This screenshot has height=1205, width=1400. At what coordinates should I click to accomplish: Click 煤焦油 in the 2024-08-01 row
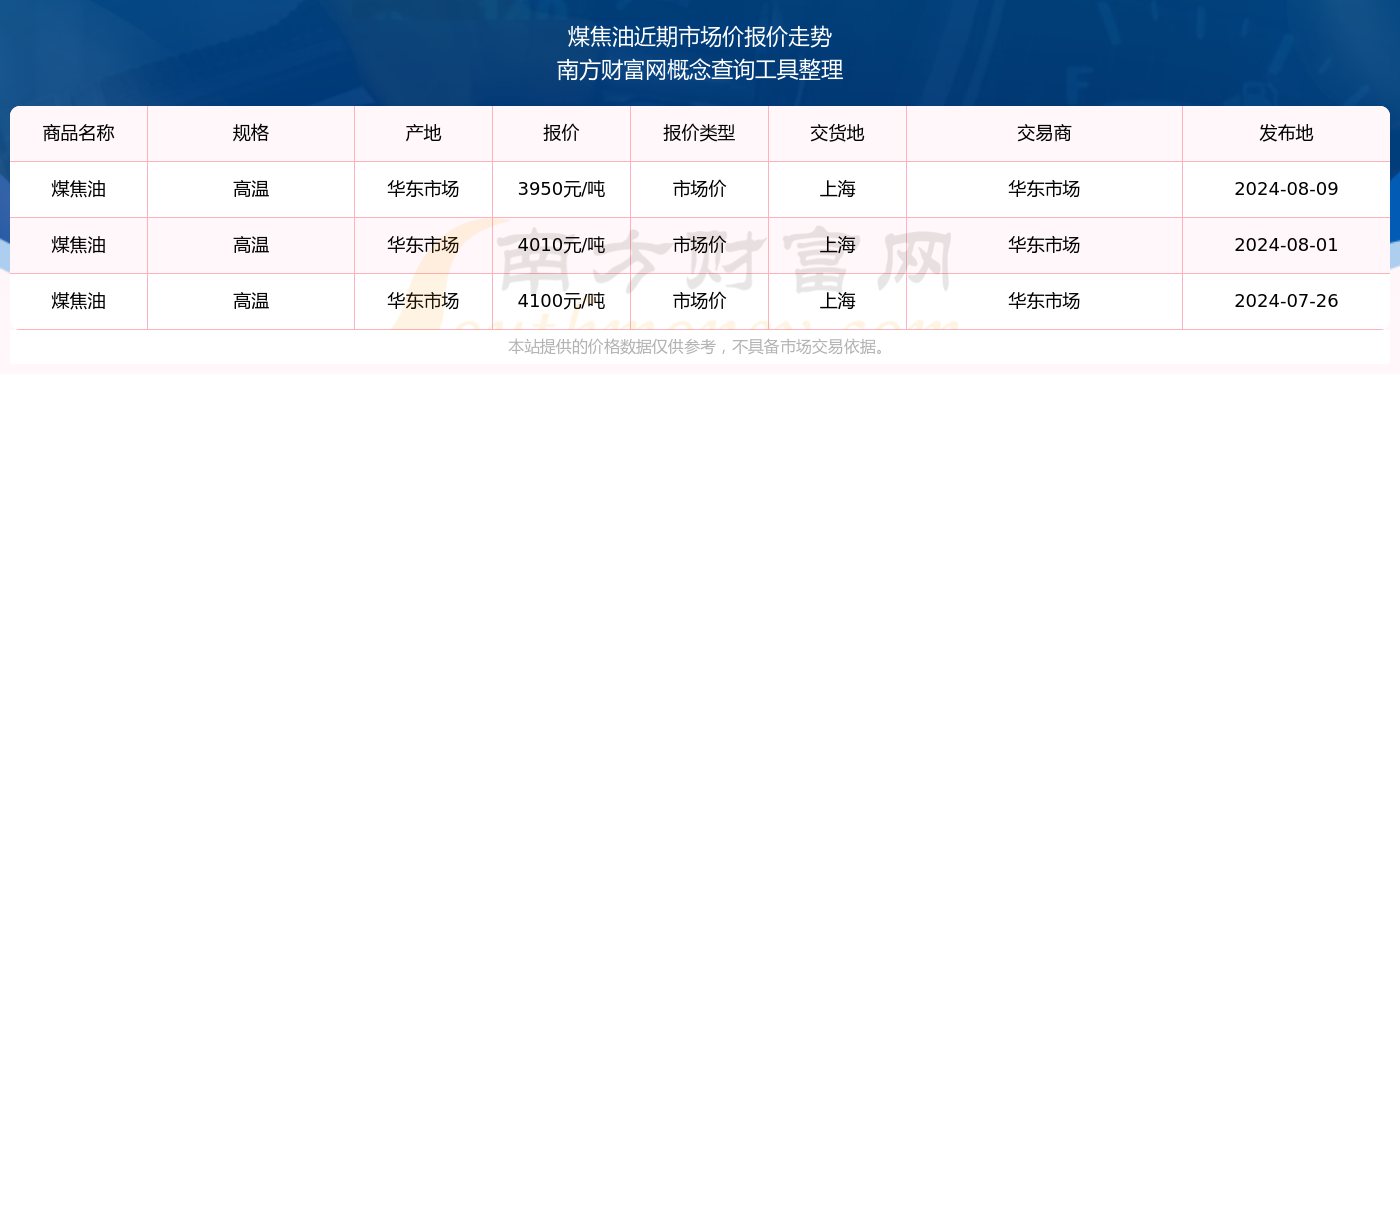click(79, 246)
